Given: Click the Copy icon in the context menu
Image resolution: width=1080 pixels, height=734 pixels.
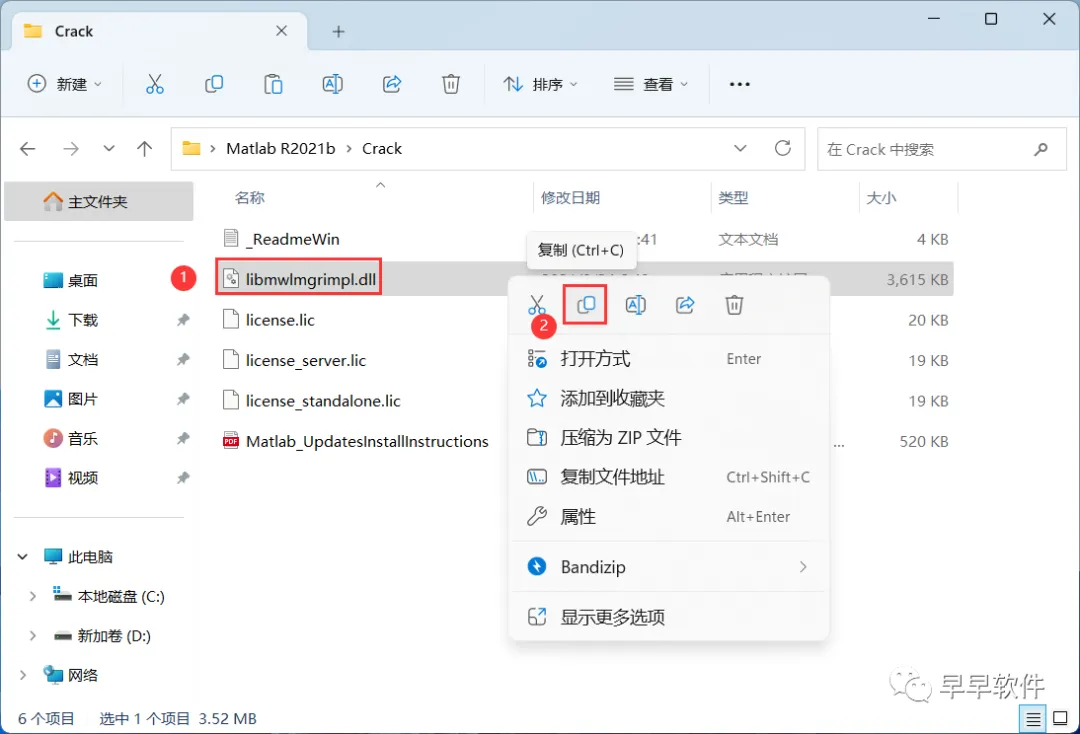Looking at the screenshot, I should click(585, 304).
